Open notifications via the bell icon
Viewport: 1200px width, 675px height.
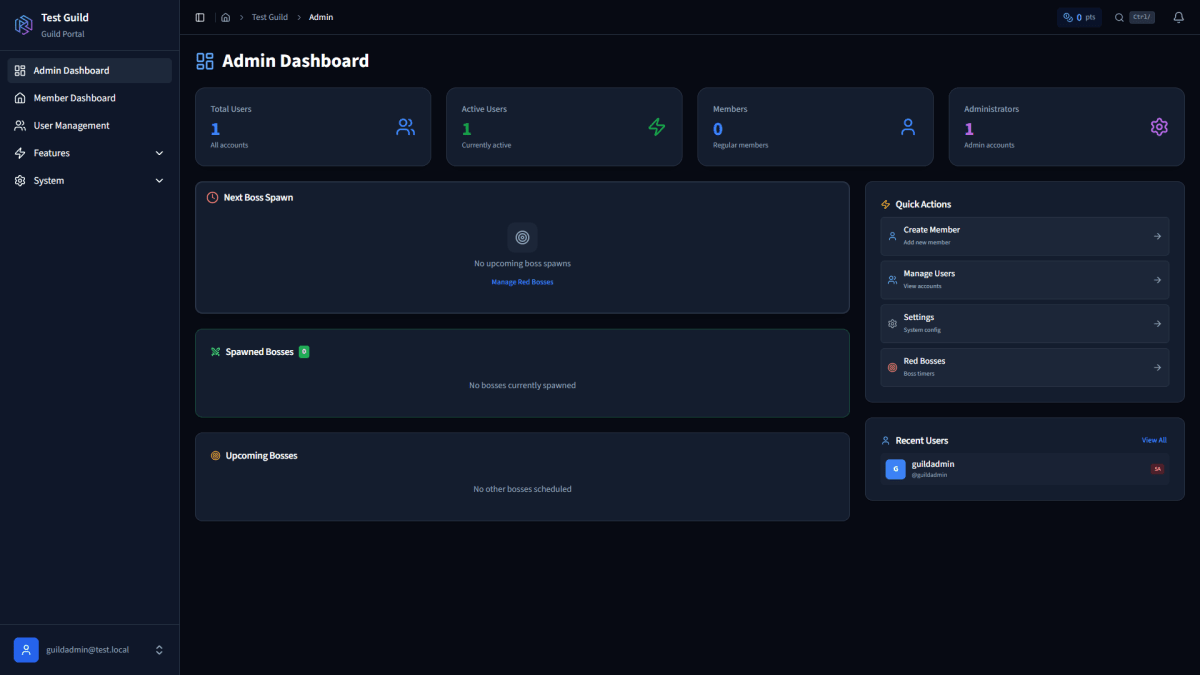pos(1178,17)
